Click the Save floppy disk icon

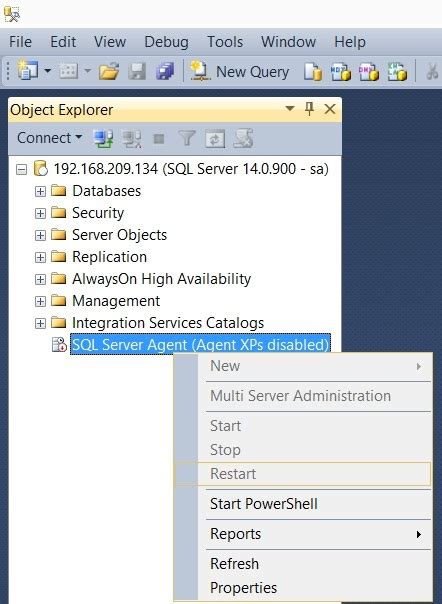click(x=137, y=72)
